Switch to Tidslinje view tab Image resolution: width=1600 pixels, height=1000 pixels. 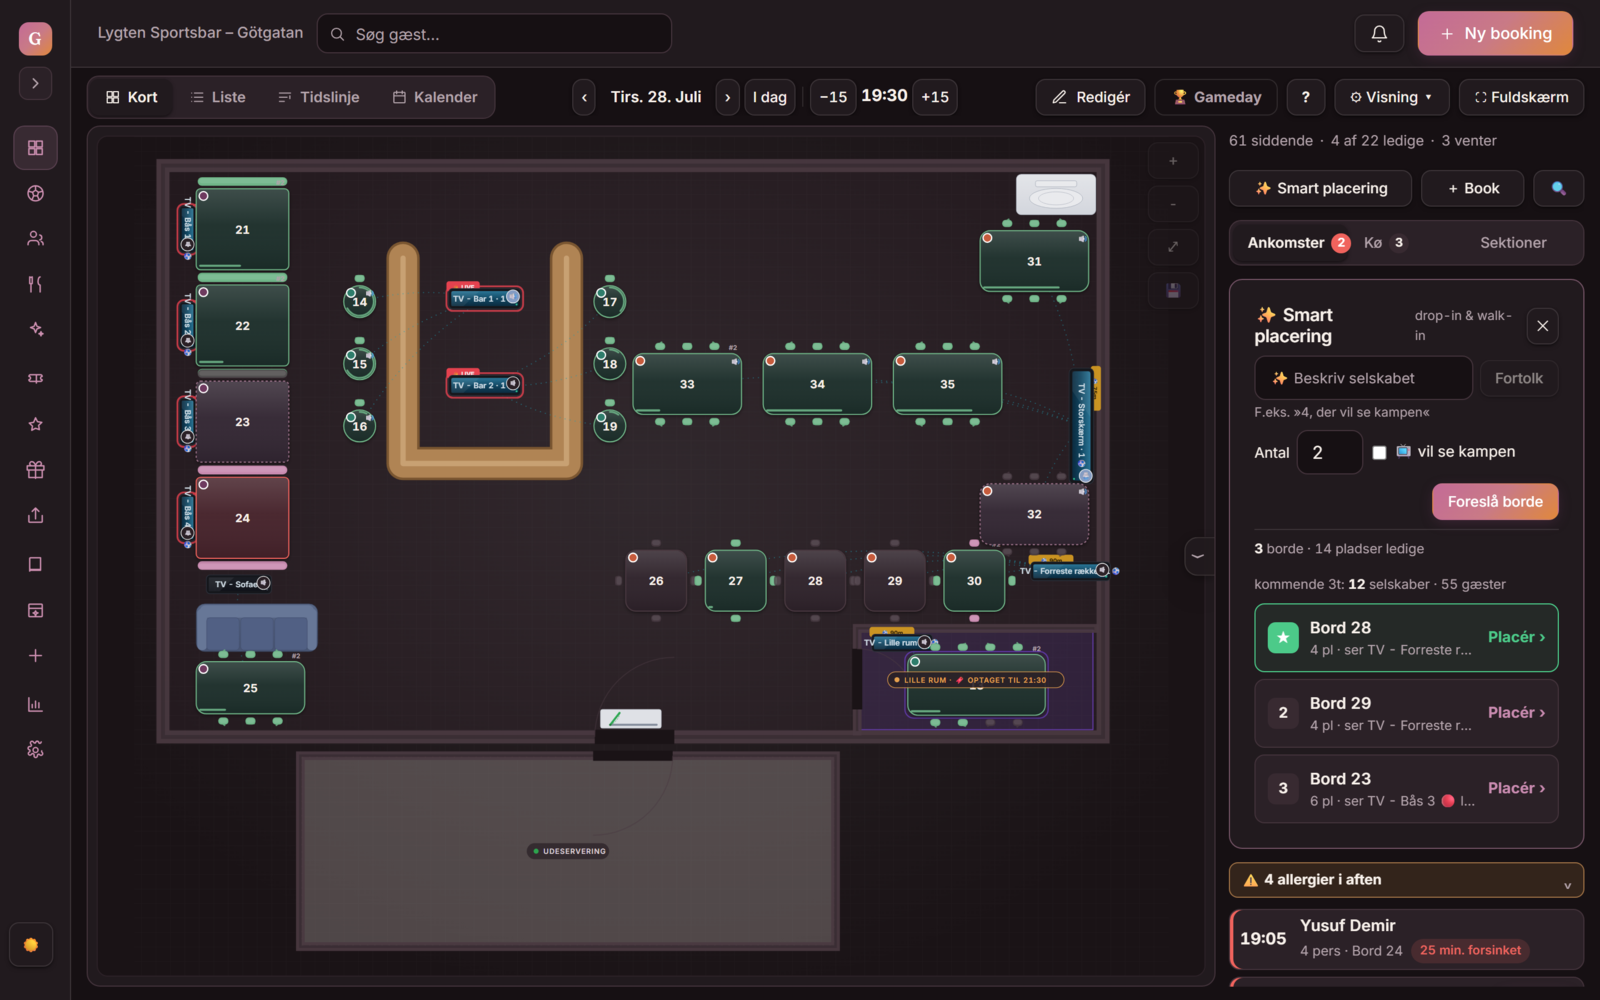(x=319, y=97)
